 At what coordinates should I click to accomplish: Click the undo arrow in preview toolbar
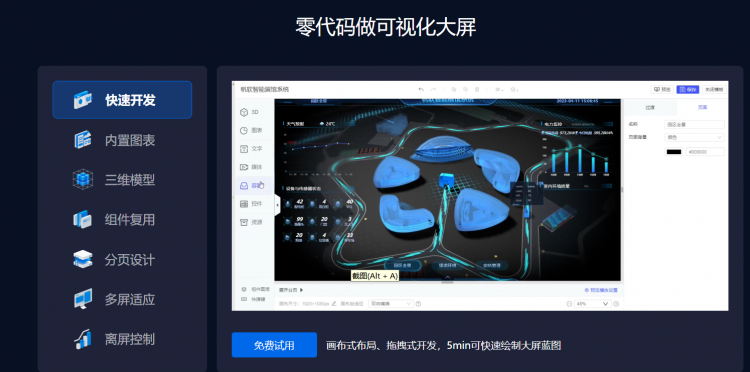click(421, 89)
